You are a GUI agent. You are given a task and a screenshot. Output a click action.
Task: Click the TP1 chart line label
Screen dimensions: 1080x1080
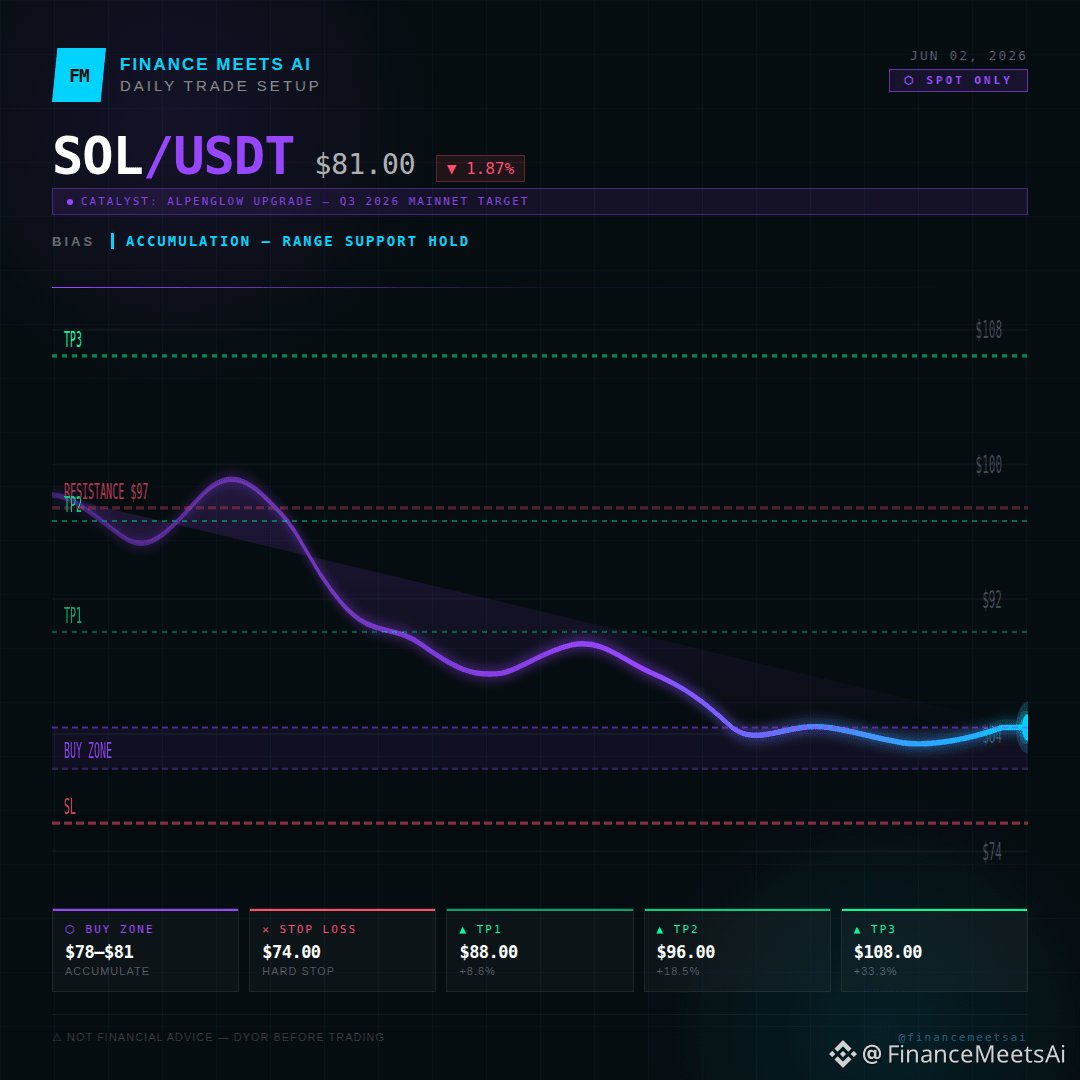click(x=73, y=615)
